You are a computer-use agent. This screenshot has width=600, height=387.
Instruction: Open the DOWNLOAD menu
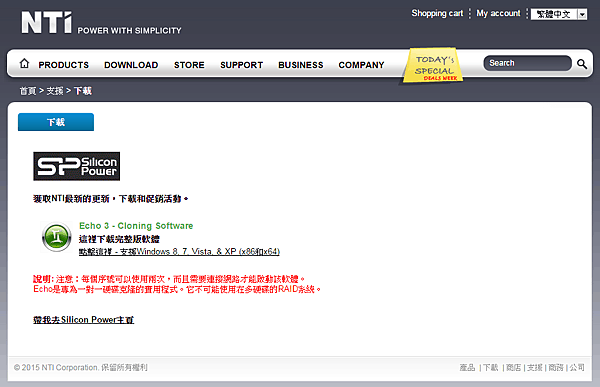tap(131, 65)
